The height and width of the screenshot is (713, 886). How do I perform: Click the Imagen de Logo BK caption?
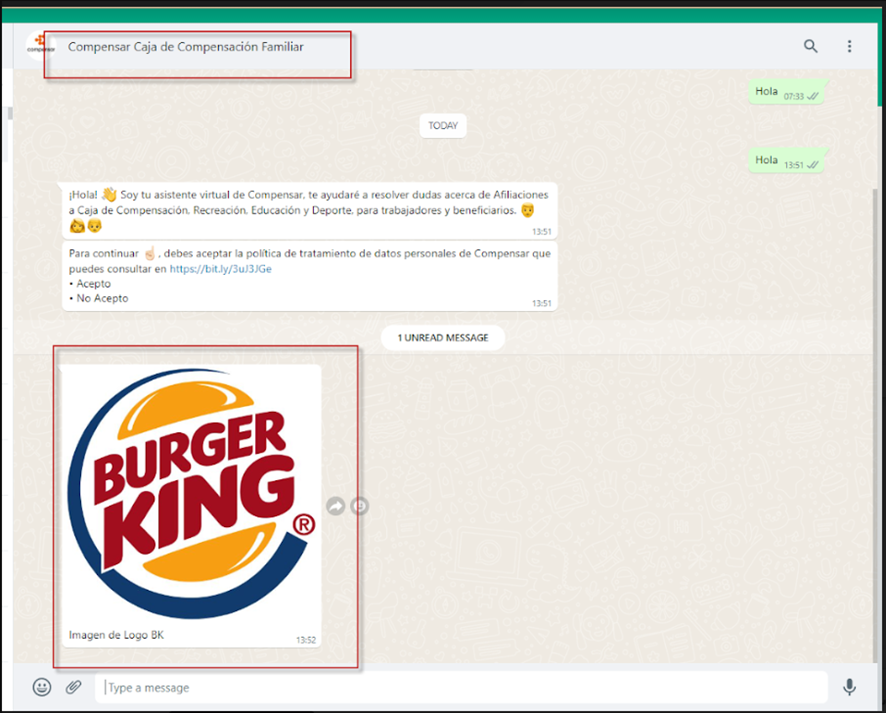point(116,635)
